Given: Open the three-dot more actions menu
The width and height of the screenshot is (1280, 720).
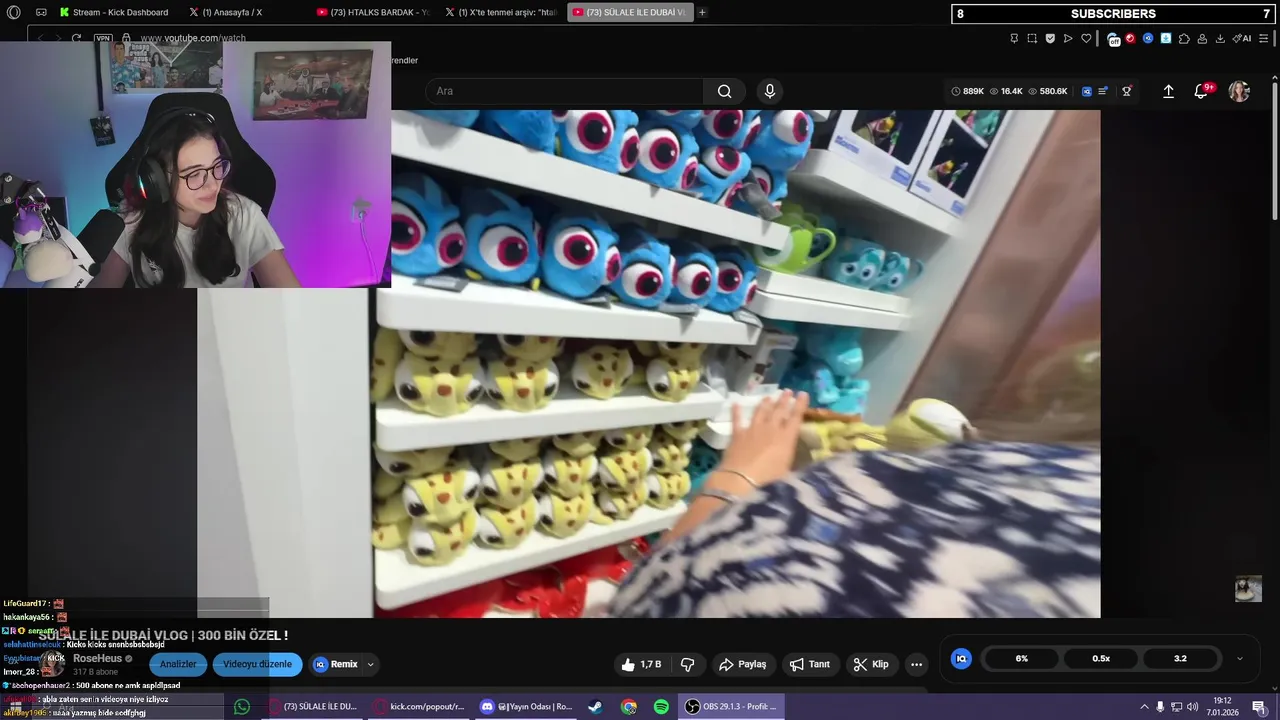Looking at the screenshot, I should click(916, 664).
